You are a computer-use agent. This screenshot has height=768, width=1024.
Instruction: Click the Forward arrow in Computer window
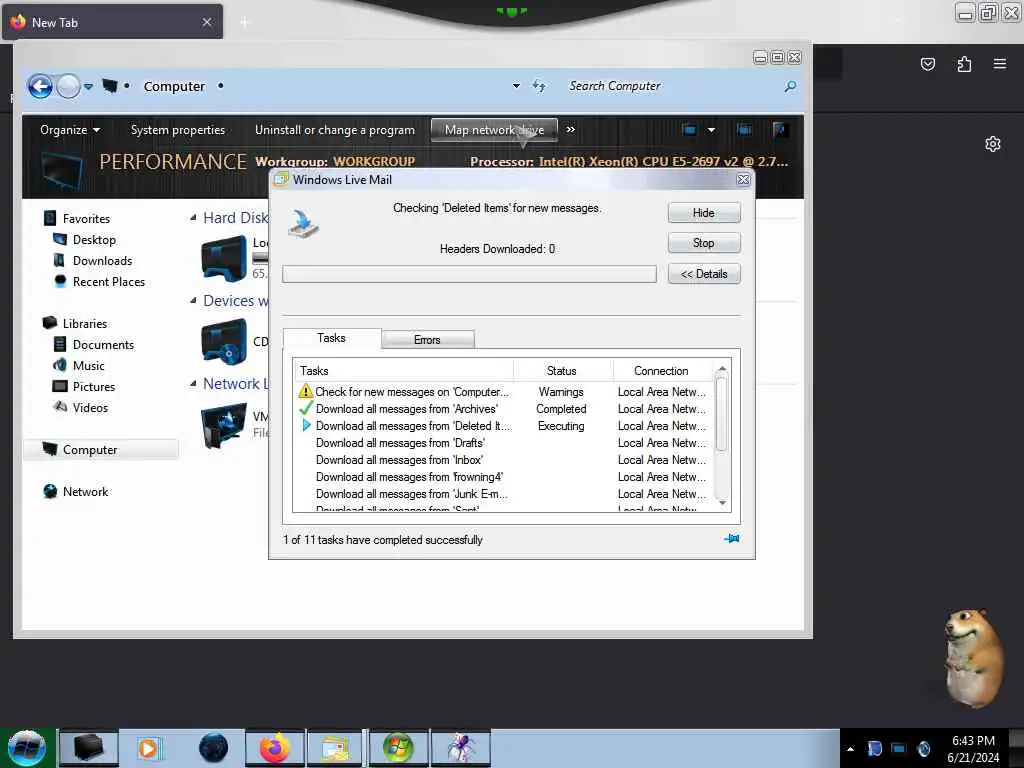68,86
